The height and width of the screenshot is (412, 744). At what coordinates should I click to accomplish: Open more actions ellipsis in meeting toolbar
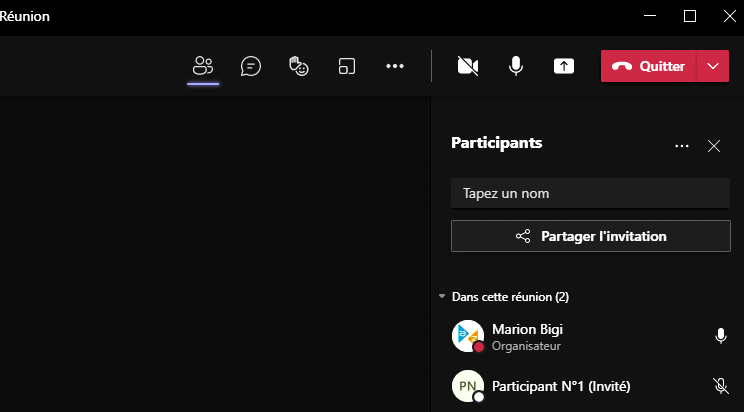click(395, 66)
